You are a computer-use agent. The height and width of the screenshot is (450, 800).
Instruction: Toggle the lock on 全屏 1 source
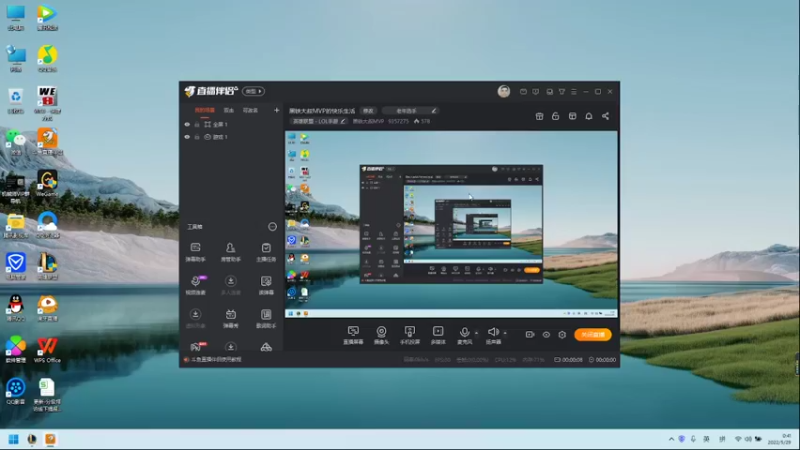click(x=197, y=124)
